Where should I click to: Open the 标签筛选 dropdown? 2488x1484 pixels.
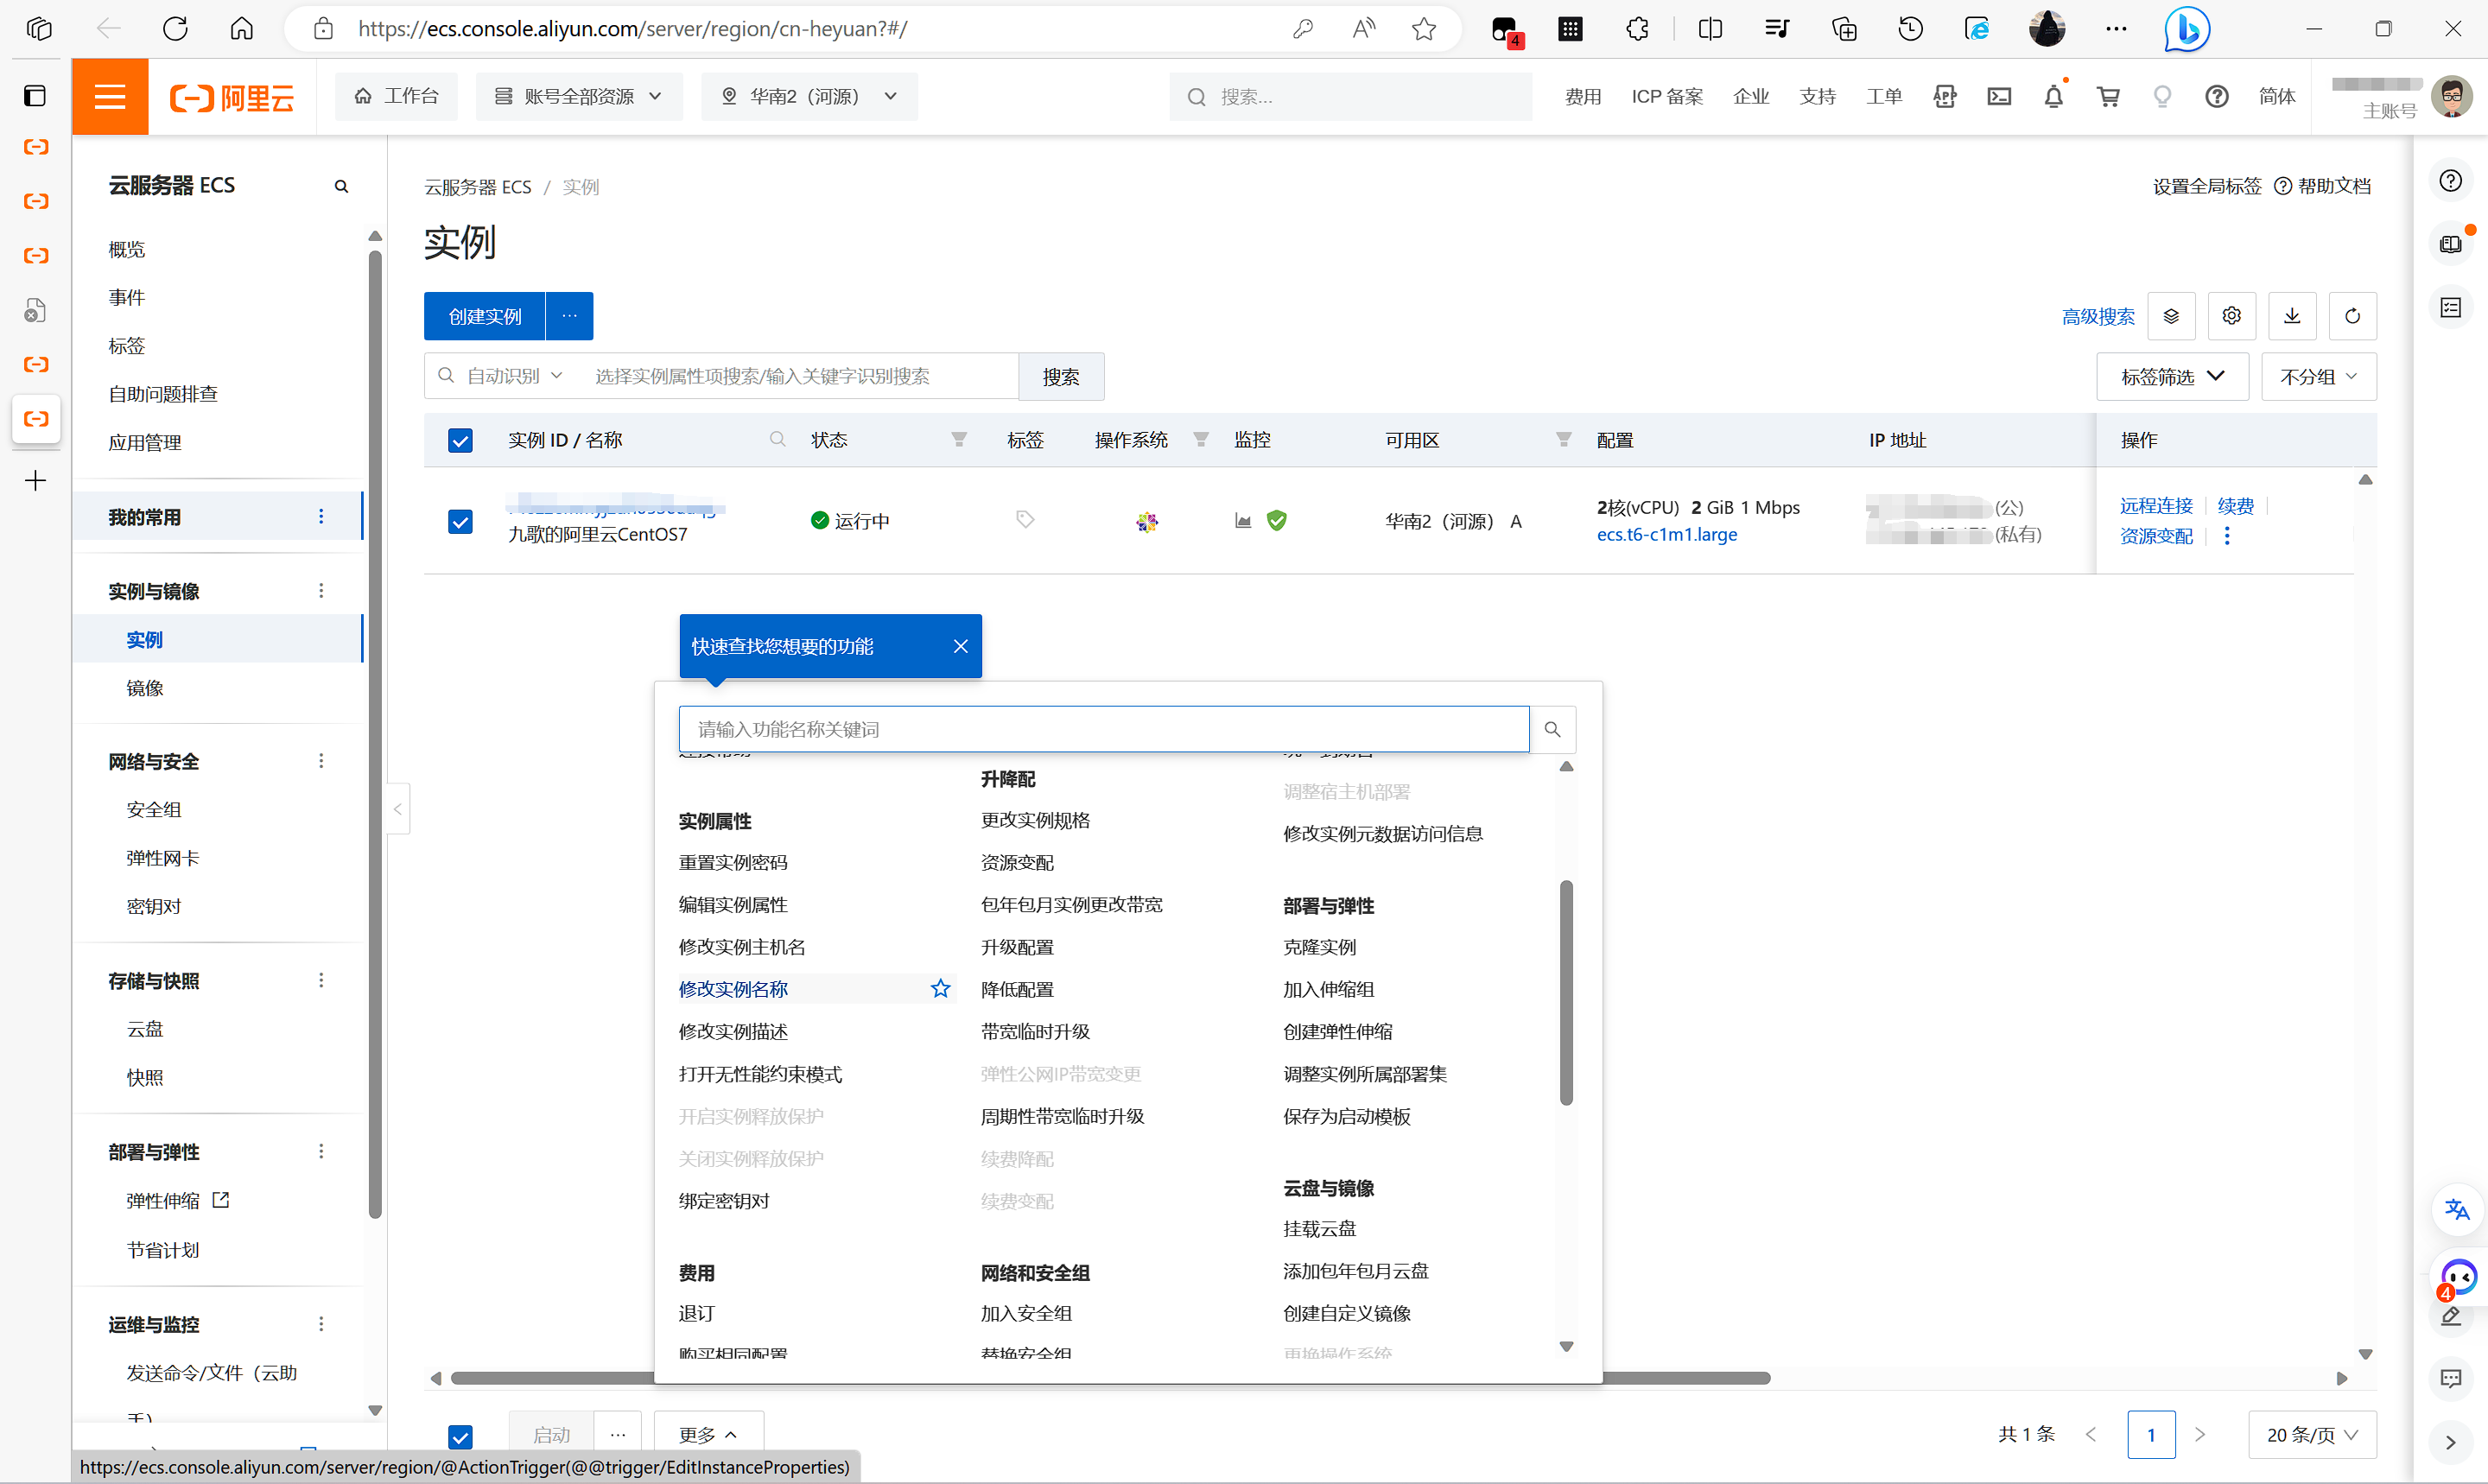pos(2172,377)
